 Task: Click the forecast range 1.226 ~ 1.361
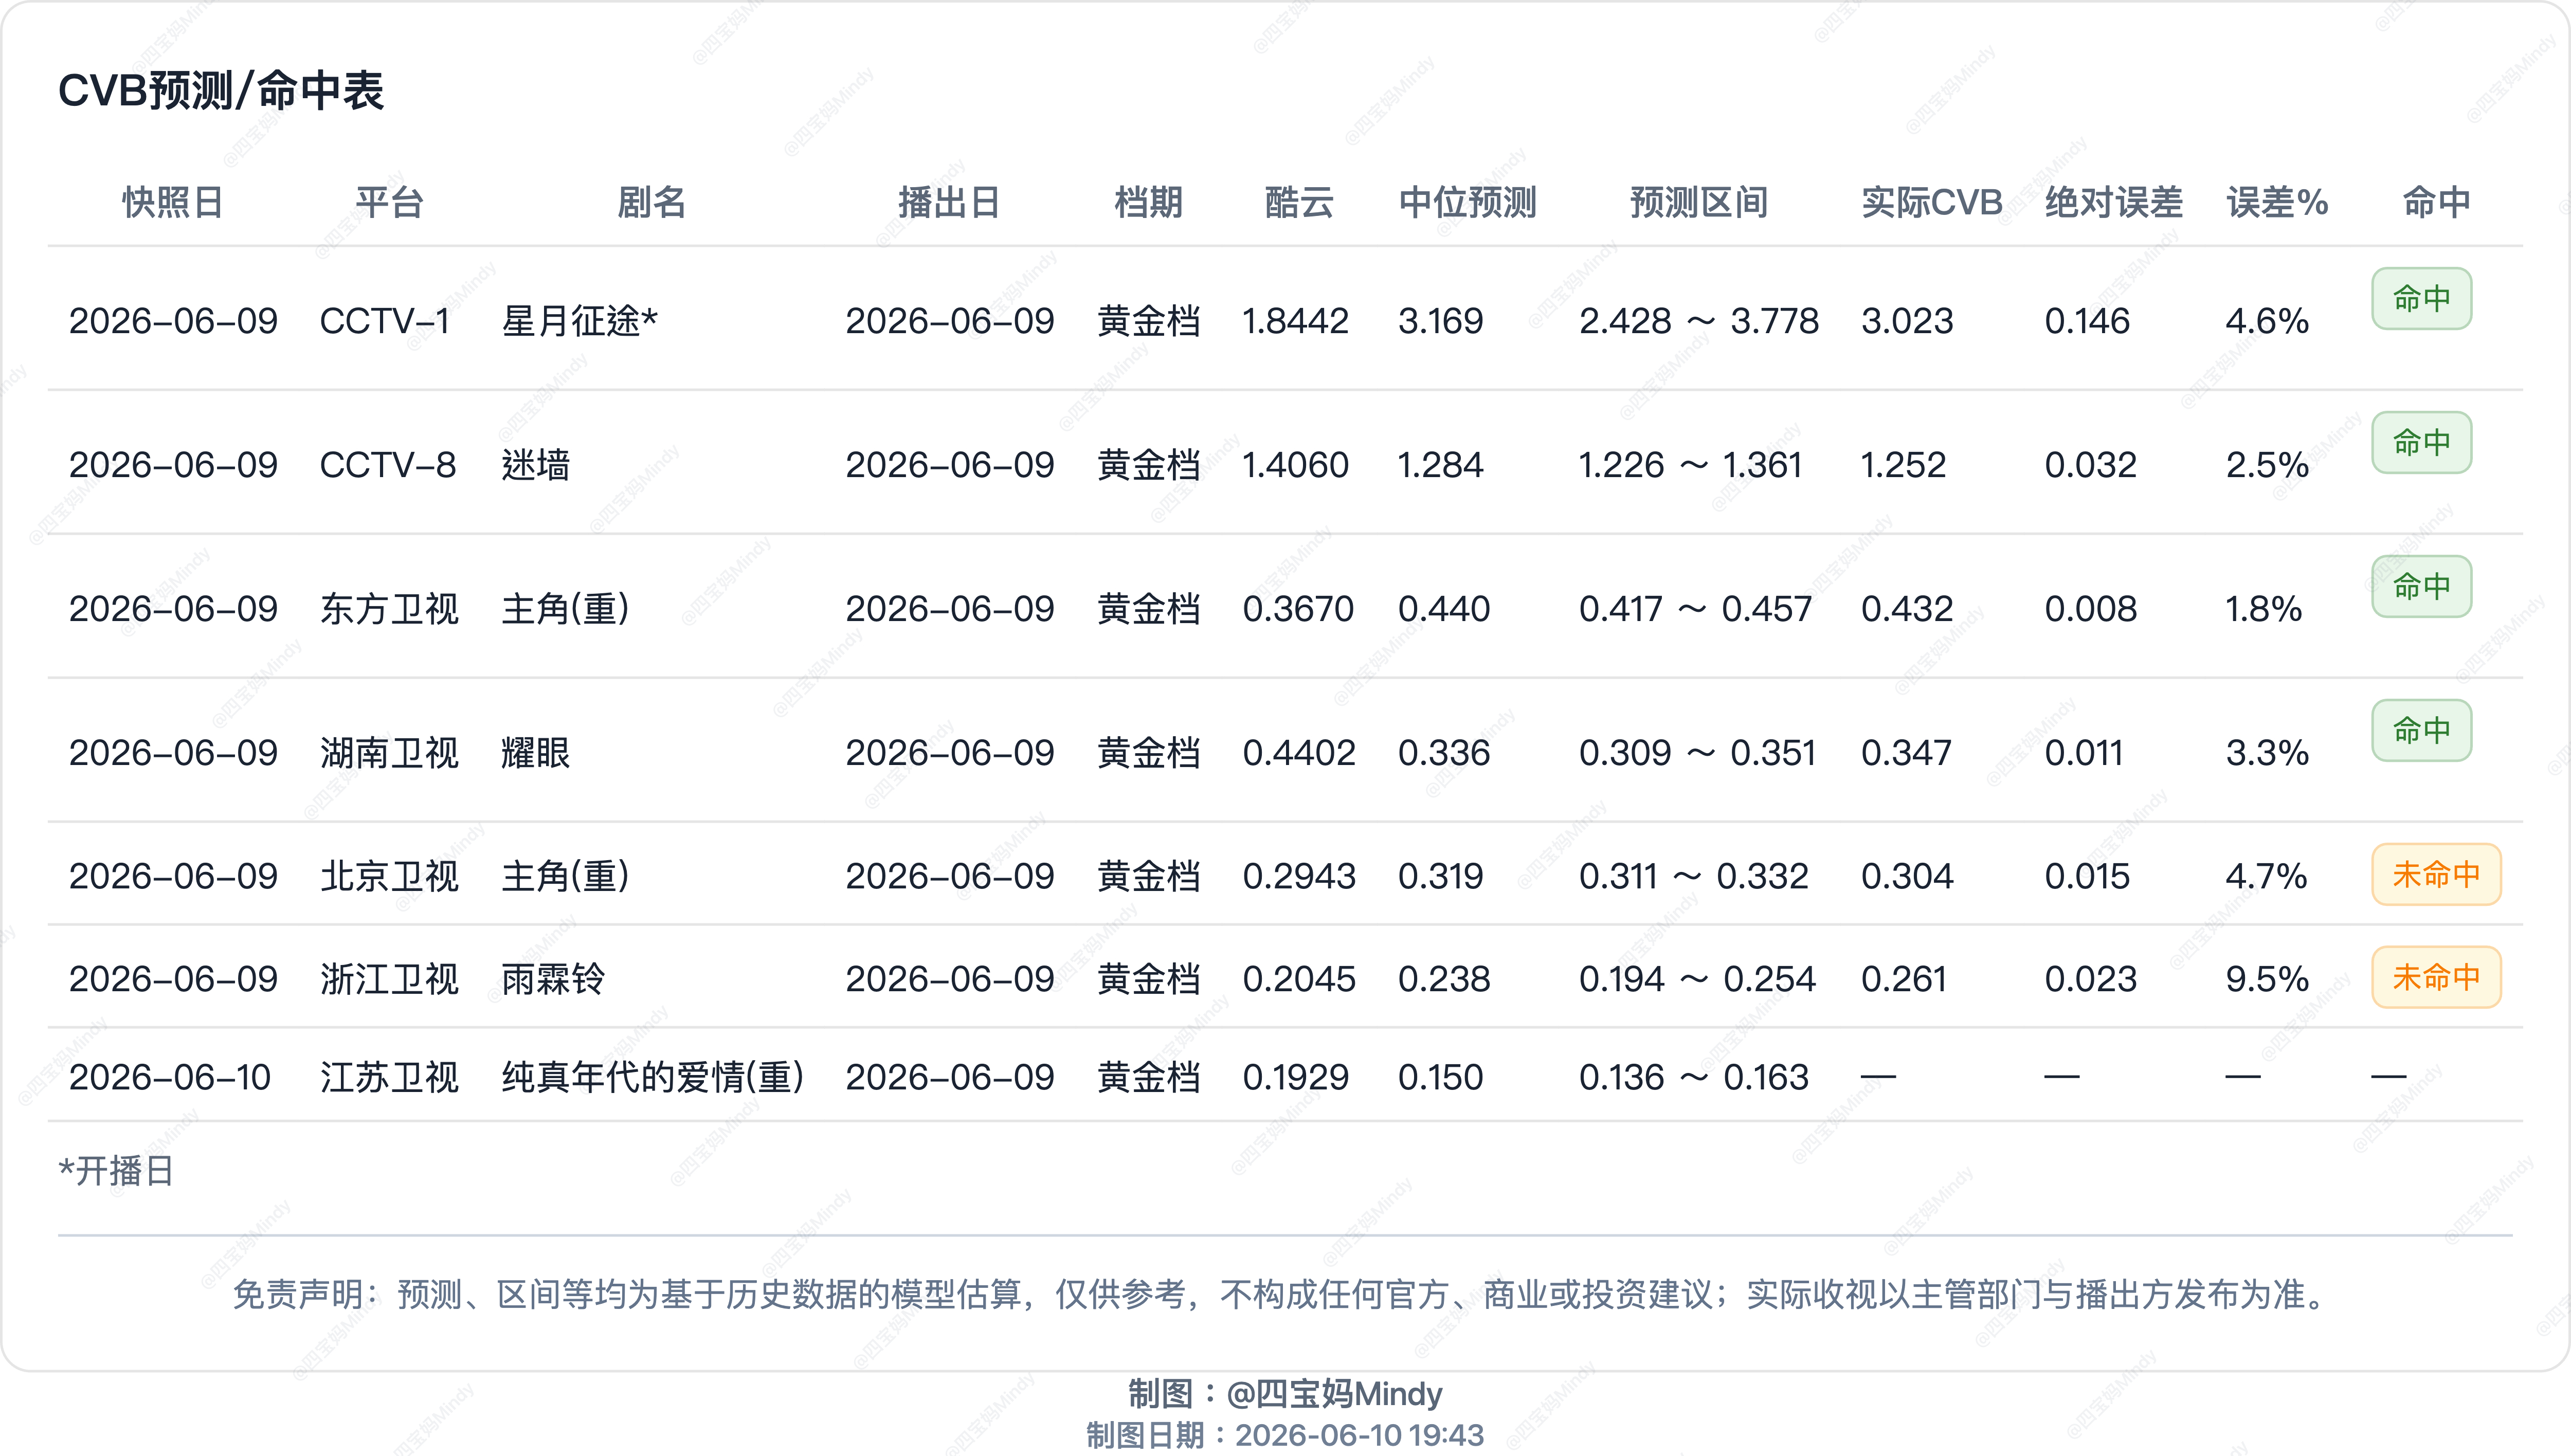click(x=1690, y=465)
